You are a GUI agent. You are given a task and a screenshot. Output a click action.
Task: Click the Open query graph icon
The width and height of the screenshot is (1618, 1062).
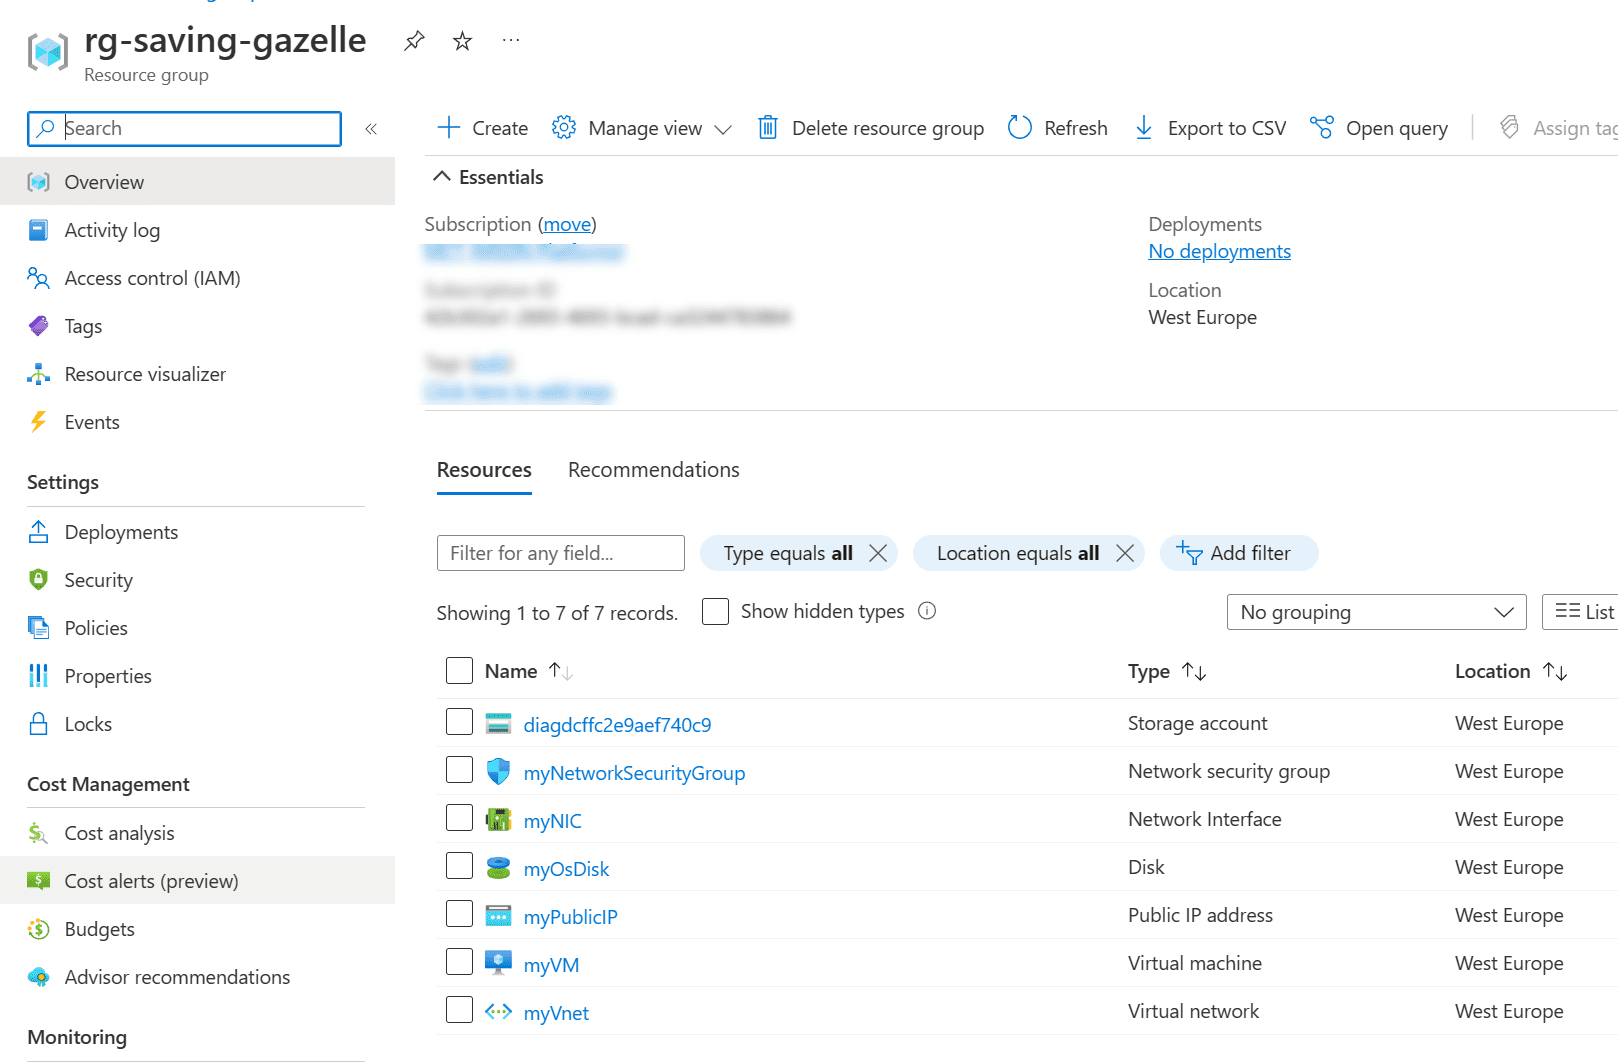click(x=1322, y=127)
